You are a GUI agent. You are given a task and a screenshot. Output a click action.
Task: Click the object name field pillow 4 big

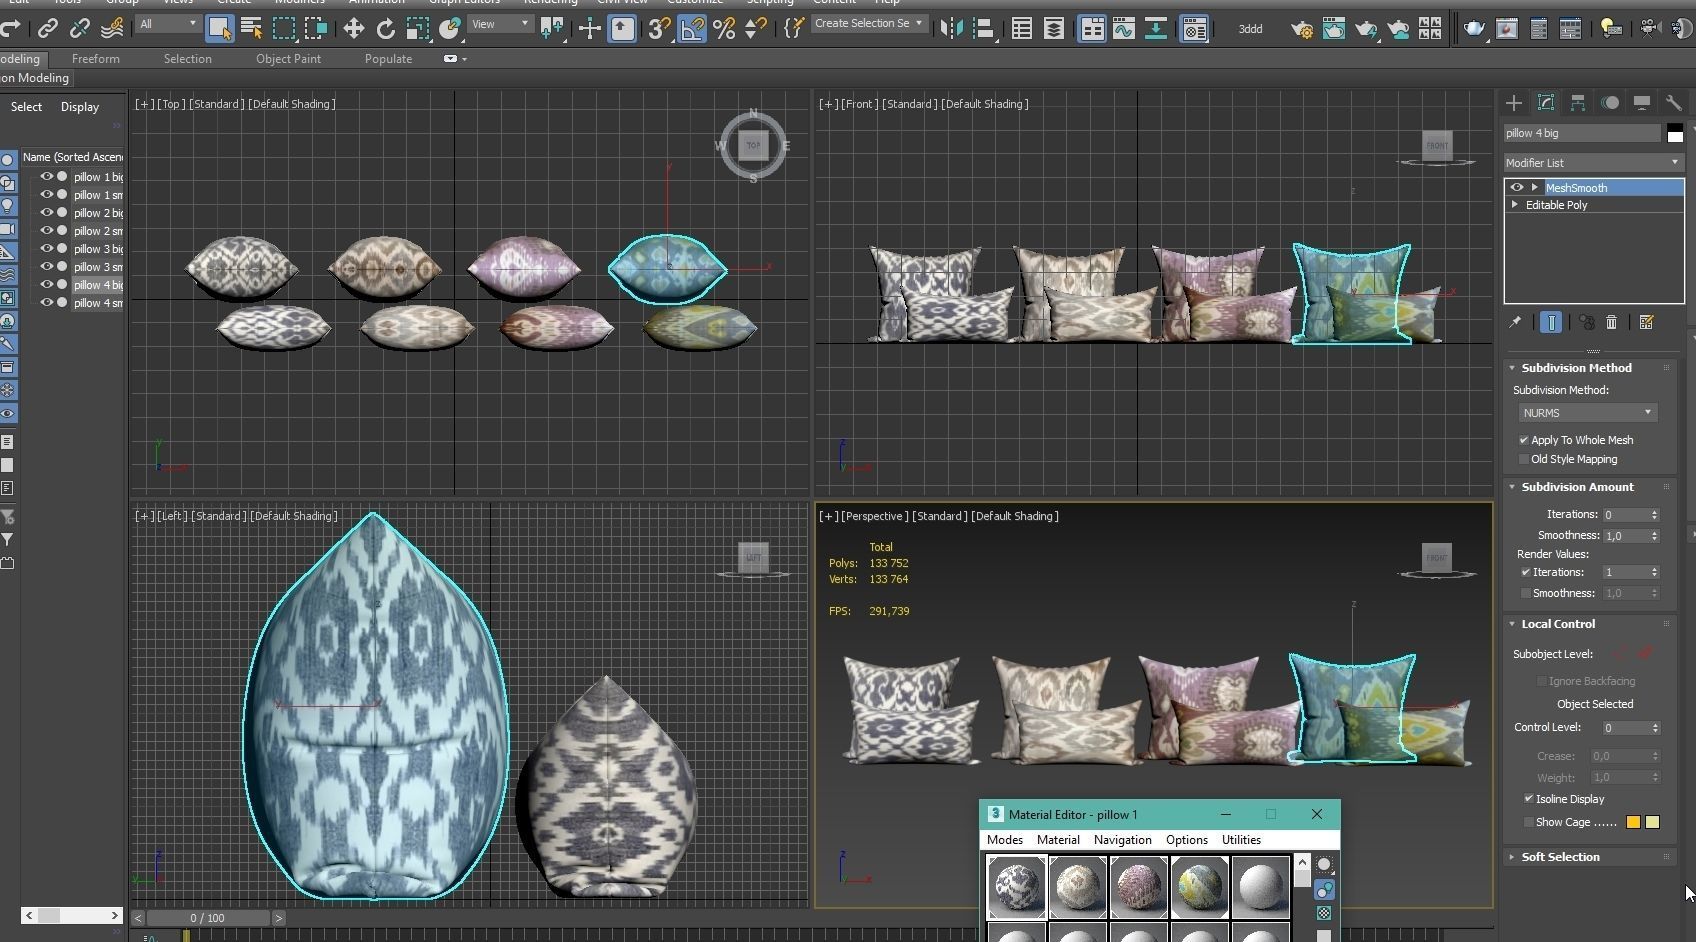[x=1582, y=133]
